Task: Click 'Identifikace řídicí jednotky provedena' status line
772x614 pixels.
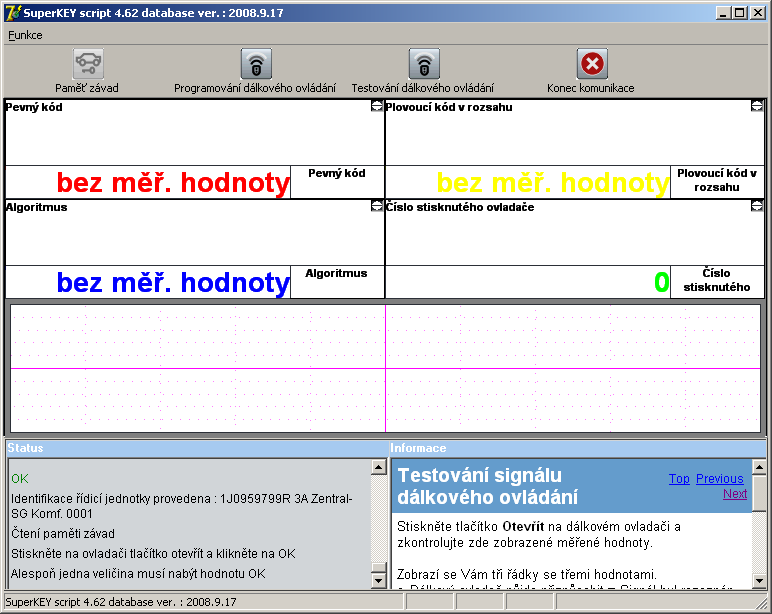Action: (182, 506)
